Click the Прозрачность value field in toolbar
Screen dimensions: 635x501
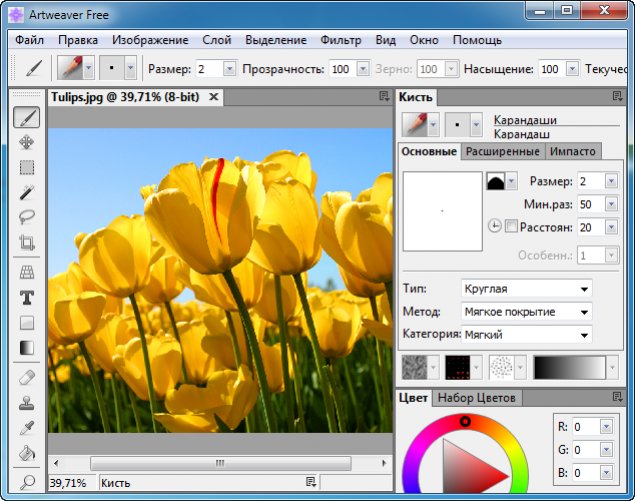tap(341, 69)
